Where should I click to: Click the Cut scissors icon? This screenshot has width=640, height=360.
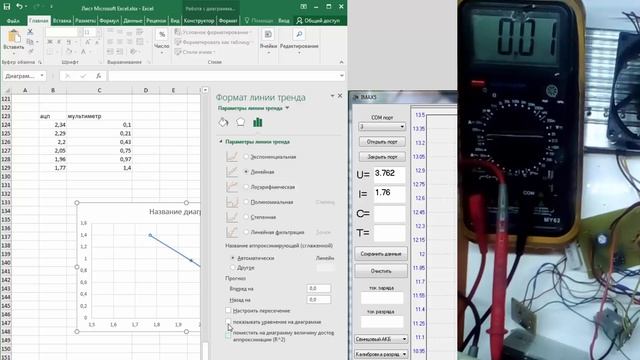point(30,32)
